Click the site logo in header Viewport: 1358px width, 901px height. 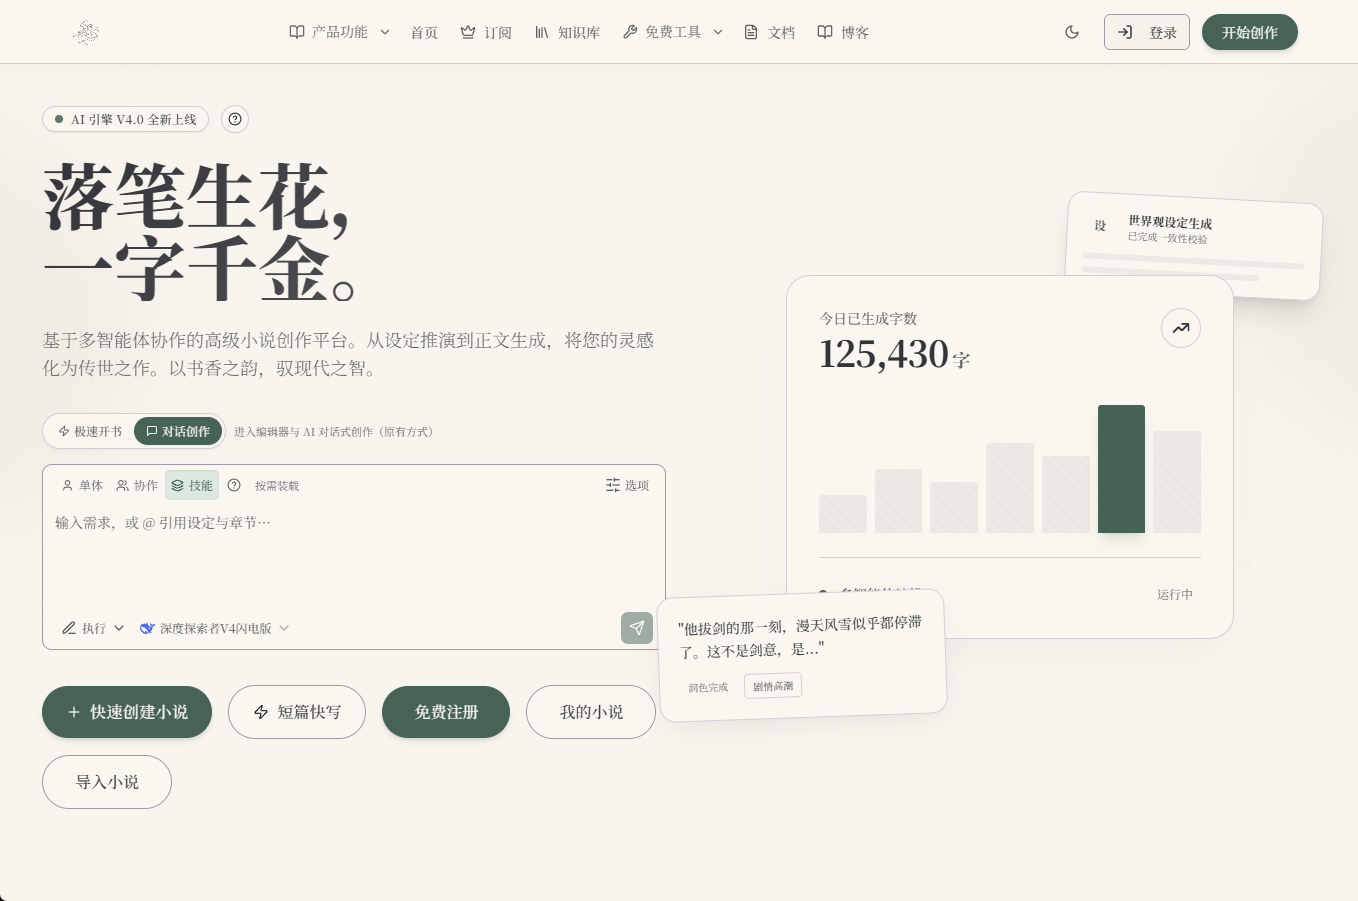click(x=87, y=32)
